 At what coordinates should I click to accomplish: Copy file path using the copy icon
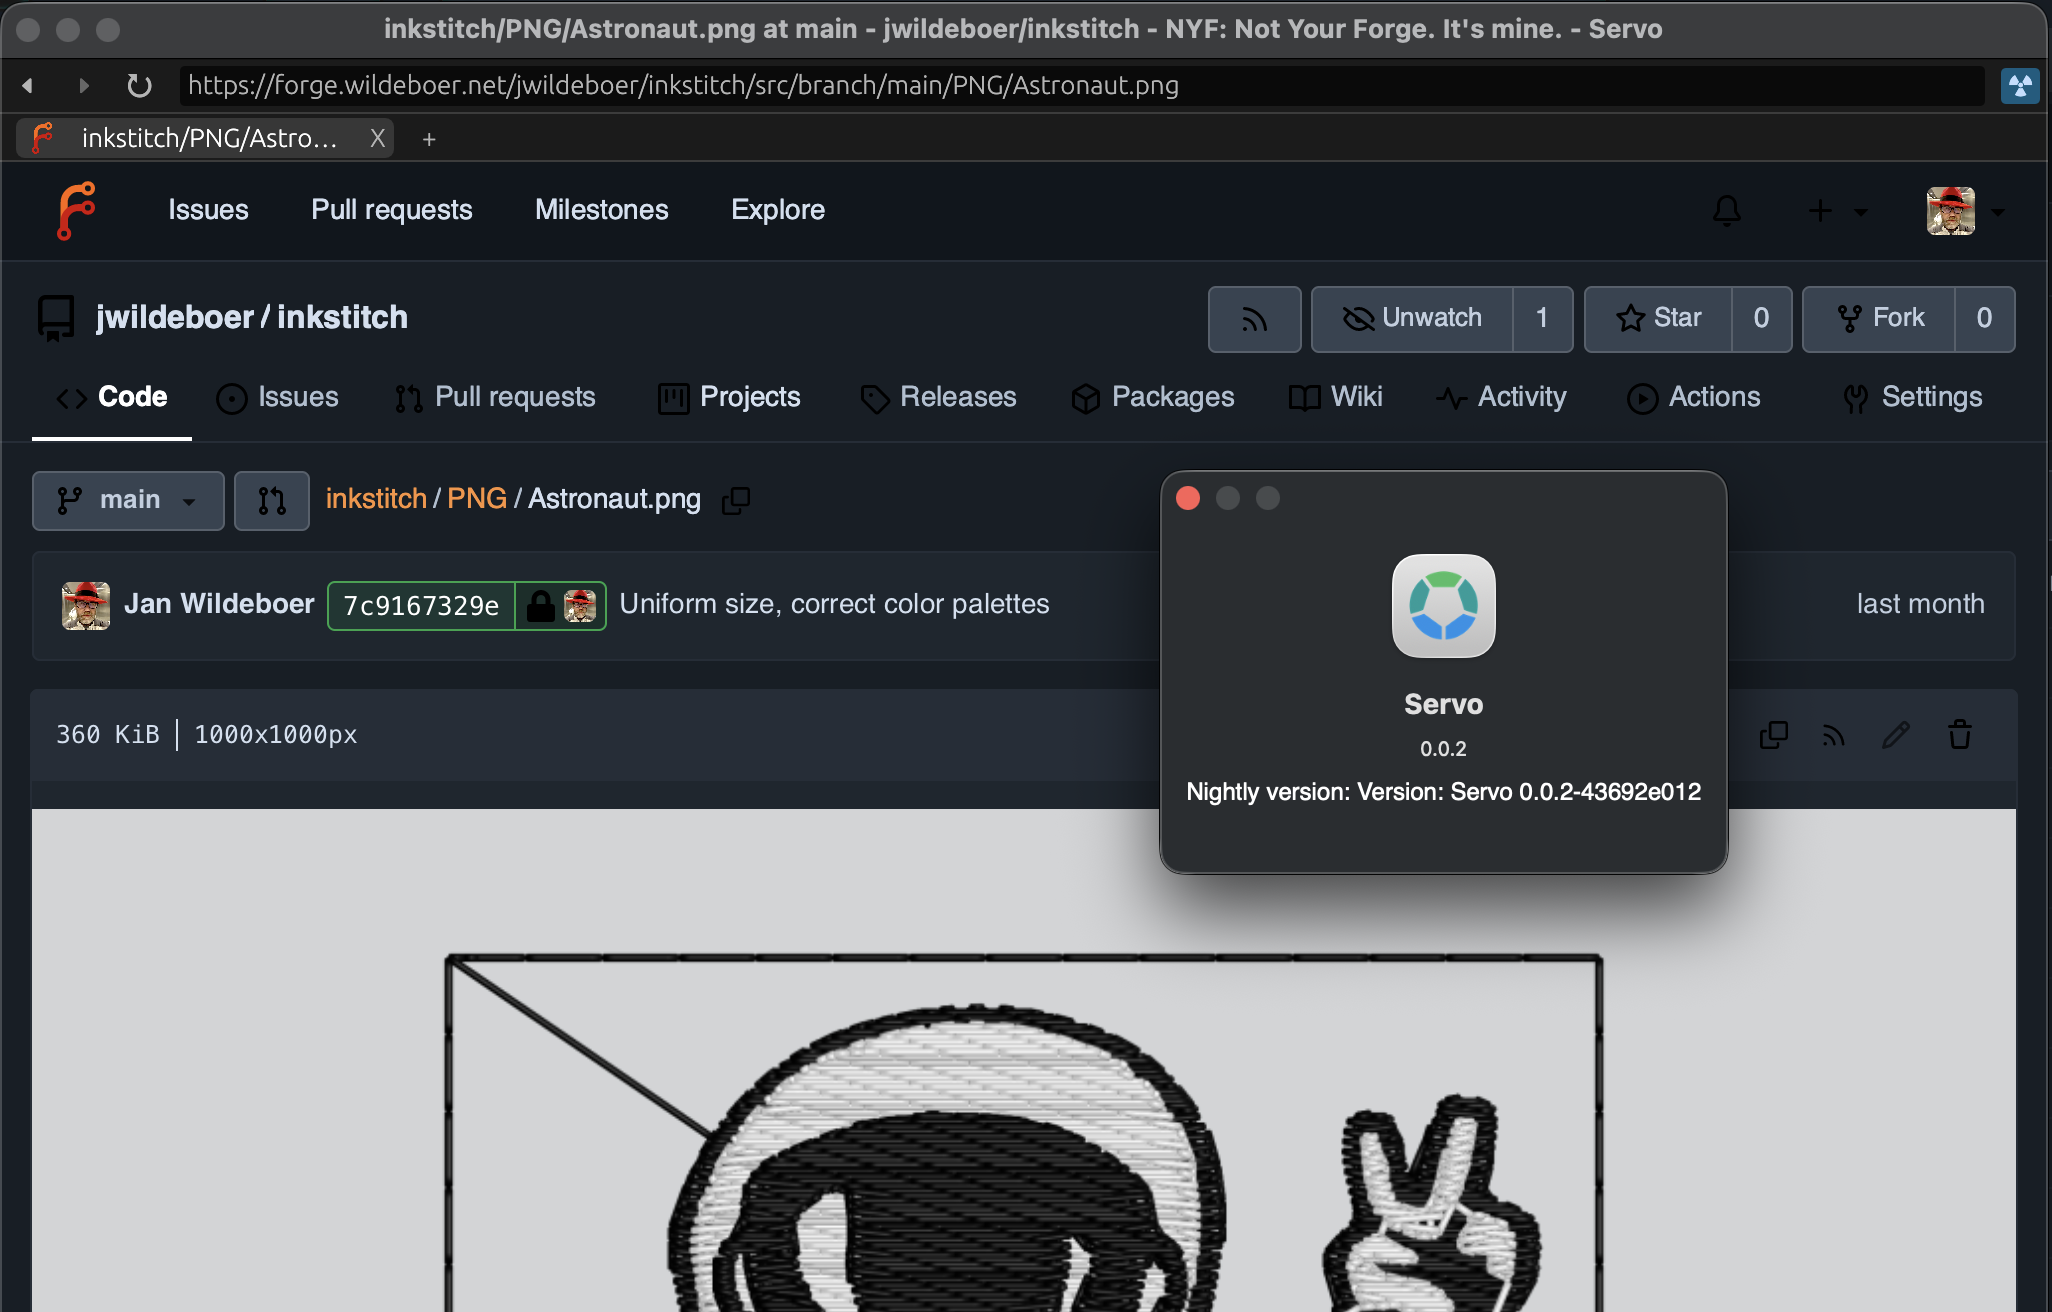tap(736, 500)
